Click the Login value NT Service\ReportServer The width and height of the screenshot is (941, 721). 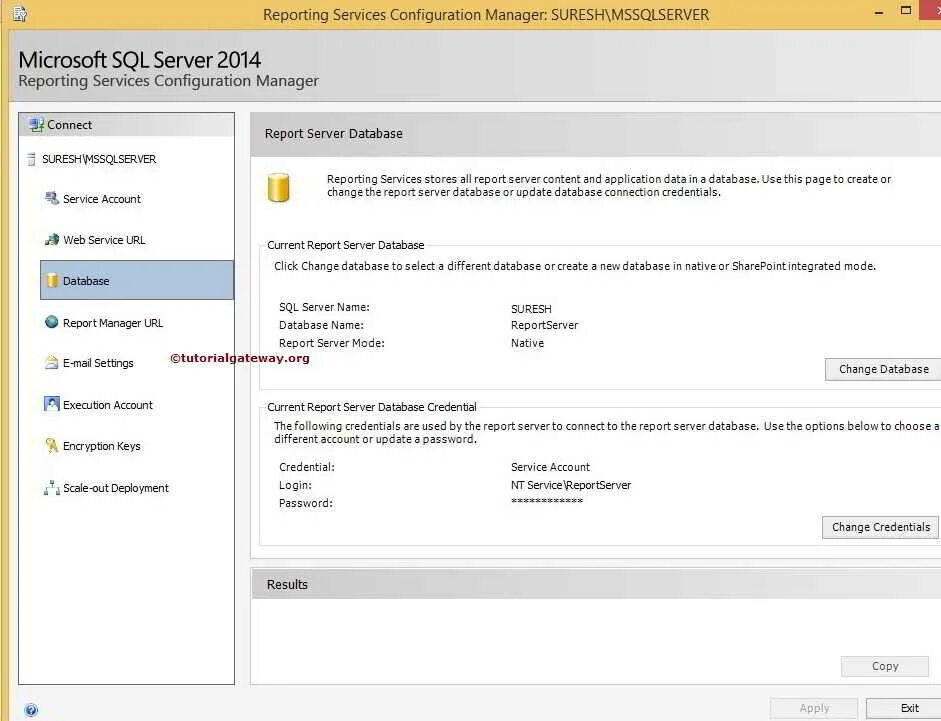pyautogui.click(x=571, y=485)
